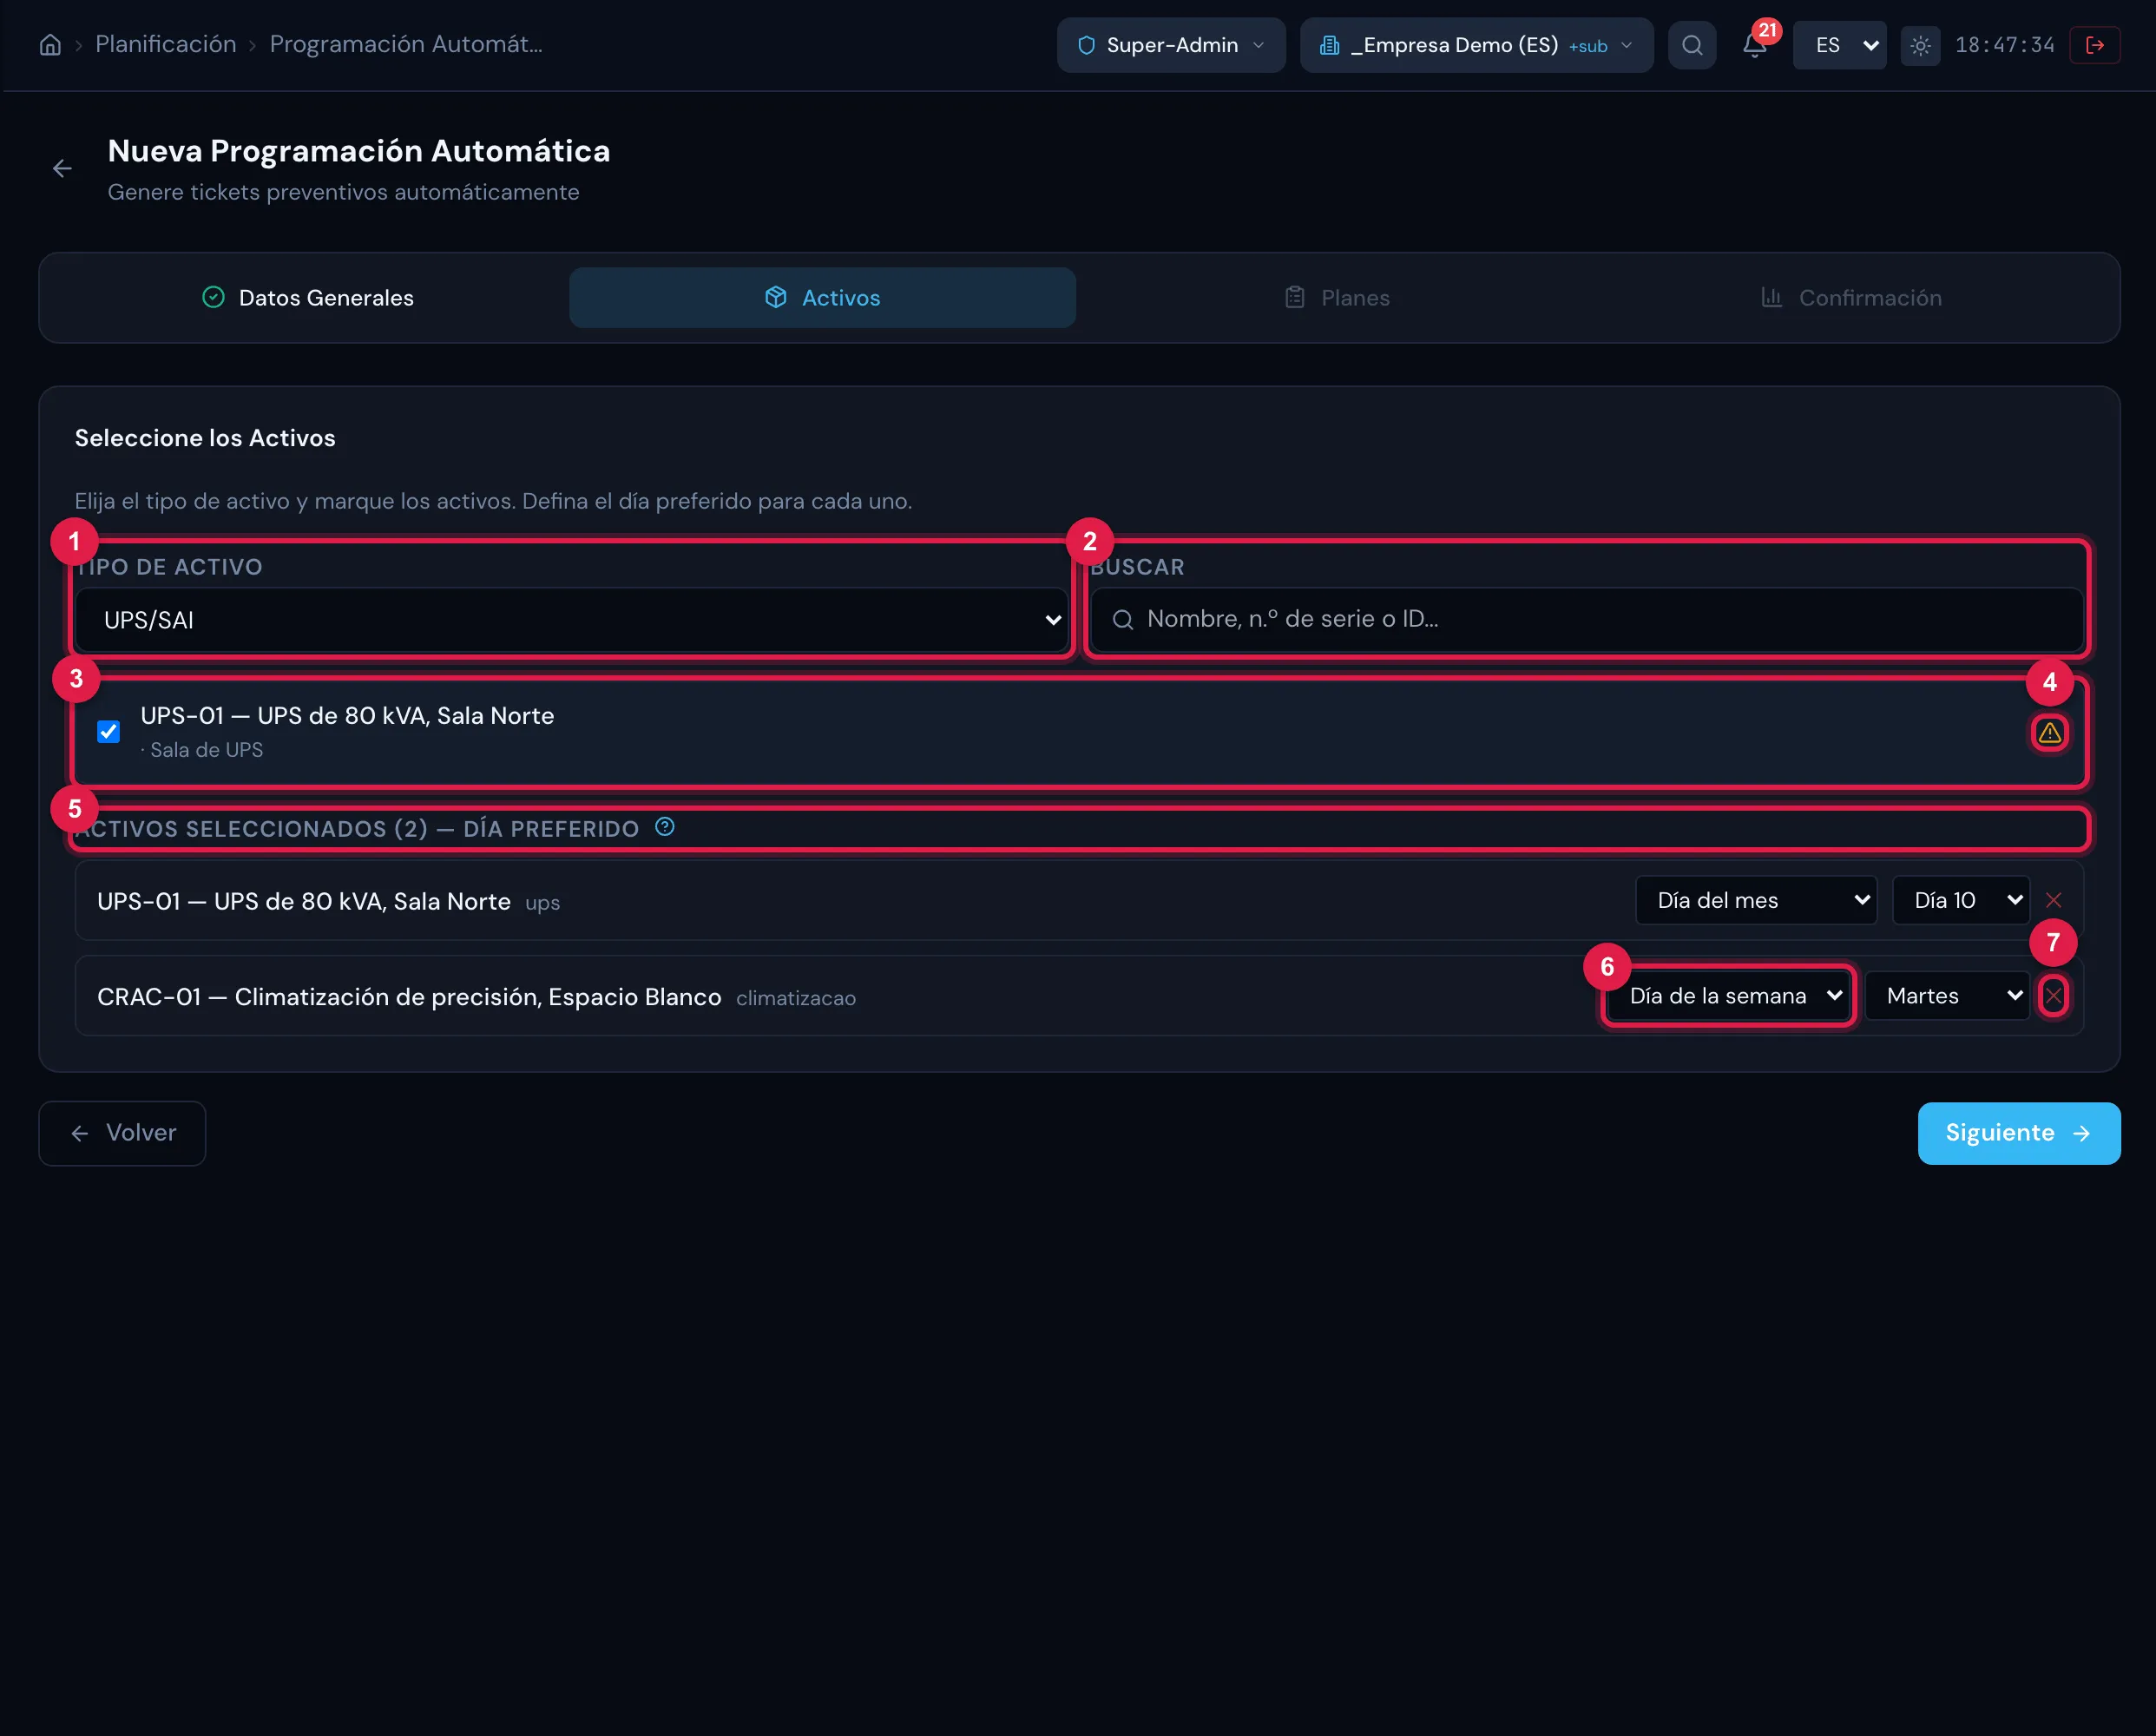
Task: Go to the Planes step tab
Action: pos(1337,298)
